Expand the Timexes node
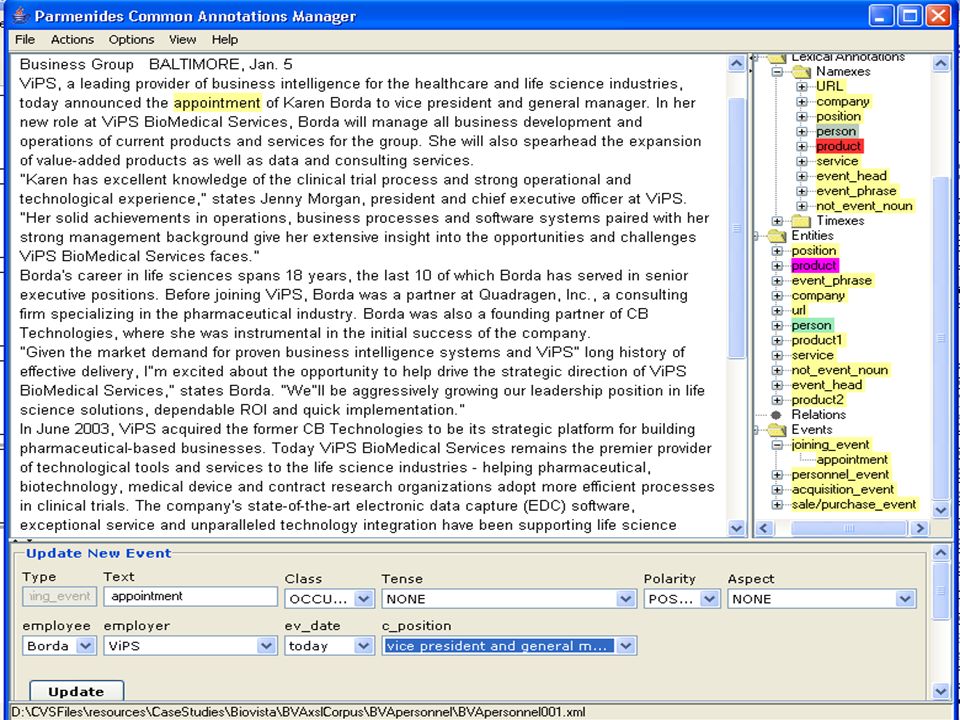The height and width of the screenshot is (720, 960). click(777, 221)
